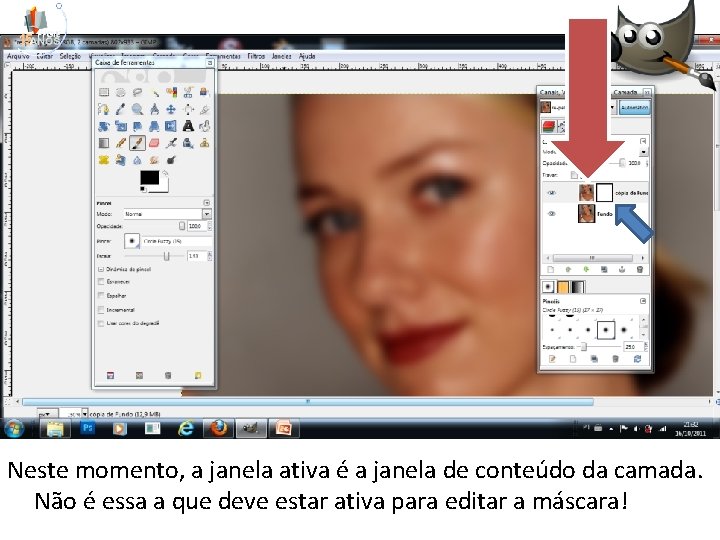Hide the cópia de Fundo layer
Screen dimensions: 720x540
coord(551,193)
